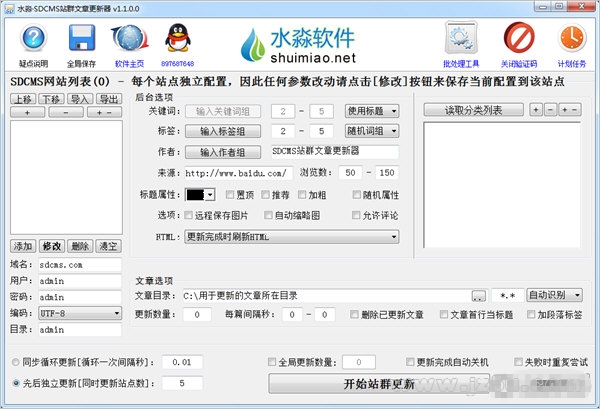Image resolution: width=600 pixels, height=409 pixels.
Task: Start with 开始站群更新 button
Action: coord(379,383)
